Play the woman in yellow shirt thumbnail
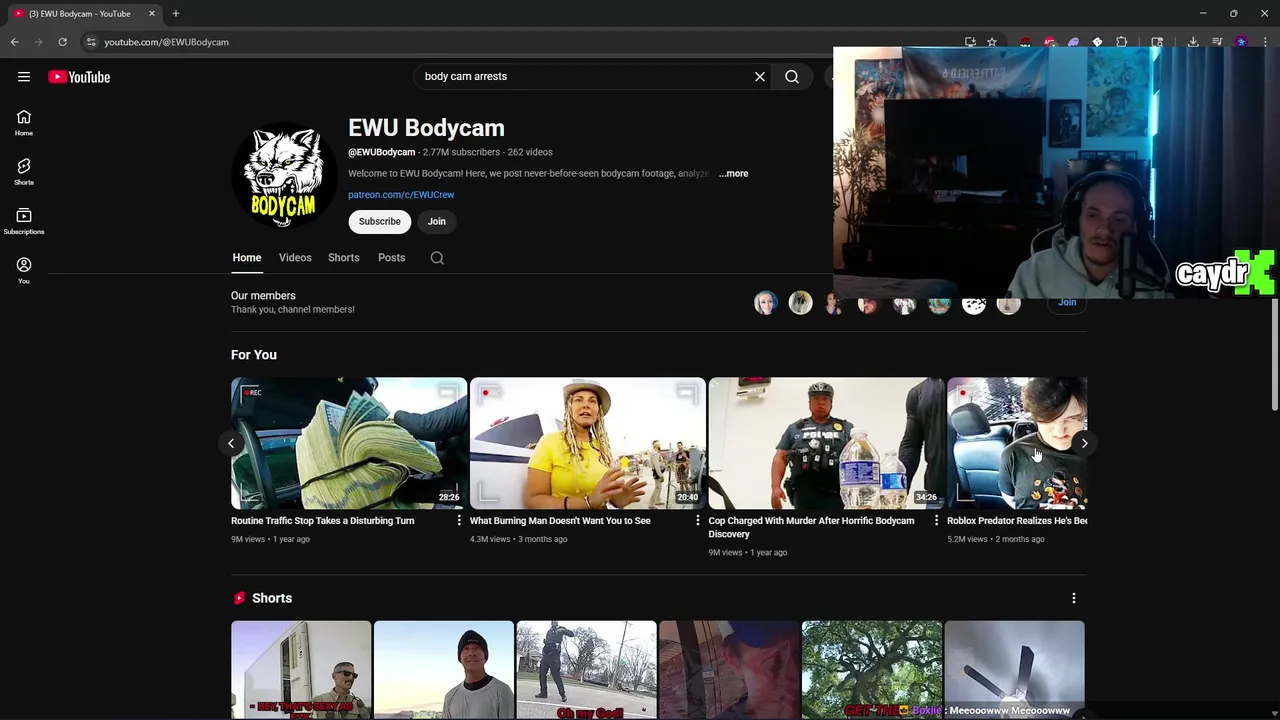The width and height of the screenshot is (1280, 720). (588, 443)
